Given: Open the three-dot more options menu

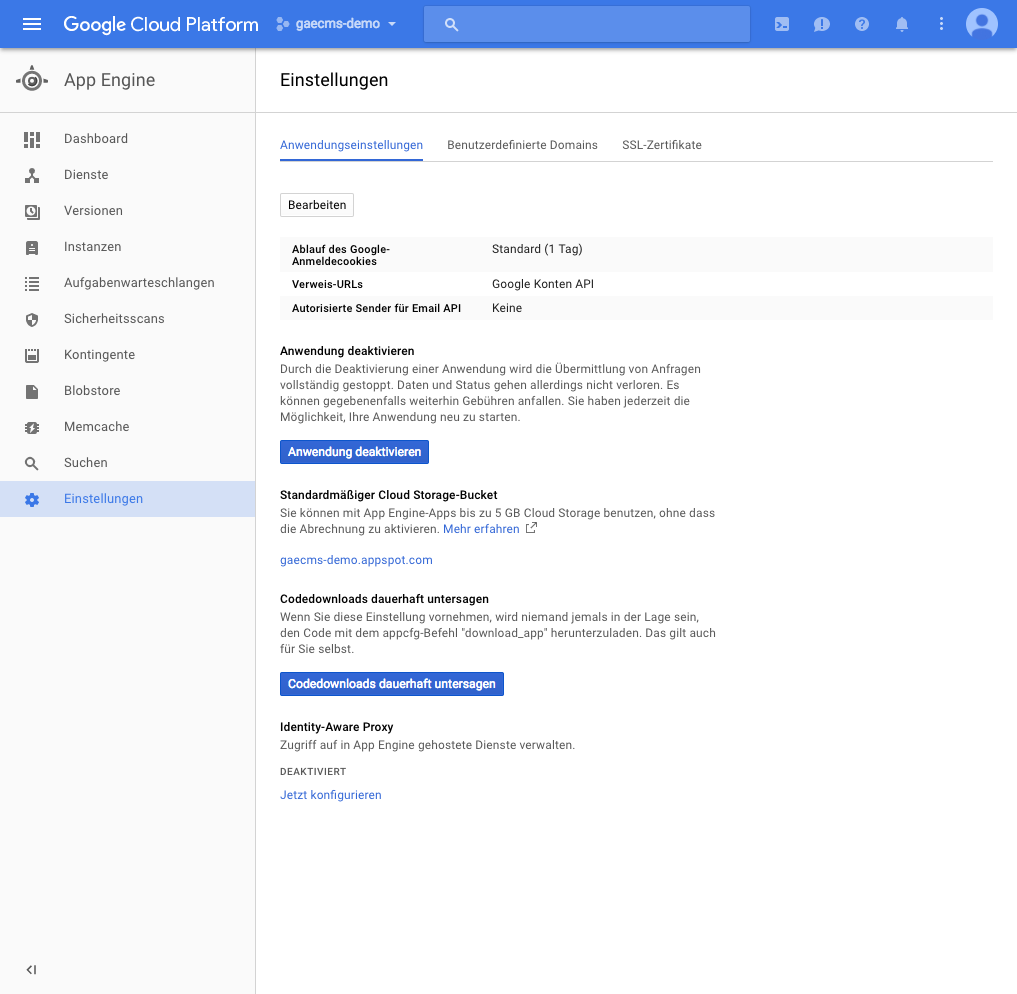Looking at the screenshot, I should 941,24.
